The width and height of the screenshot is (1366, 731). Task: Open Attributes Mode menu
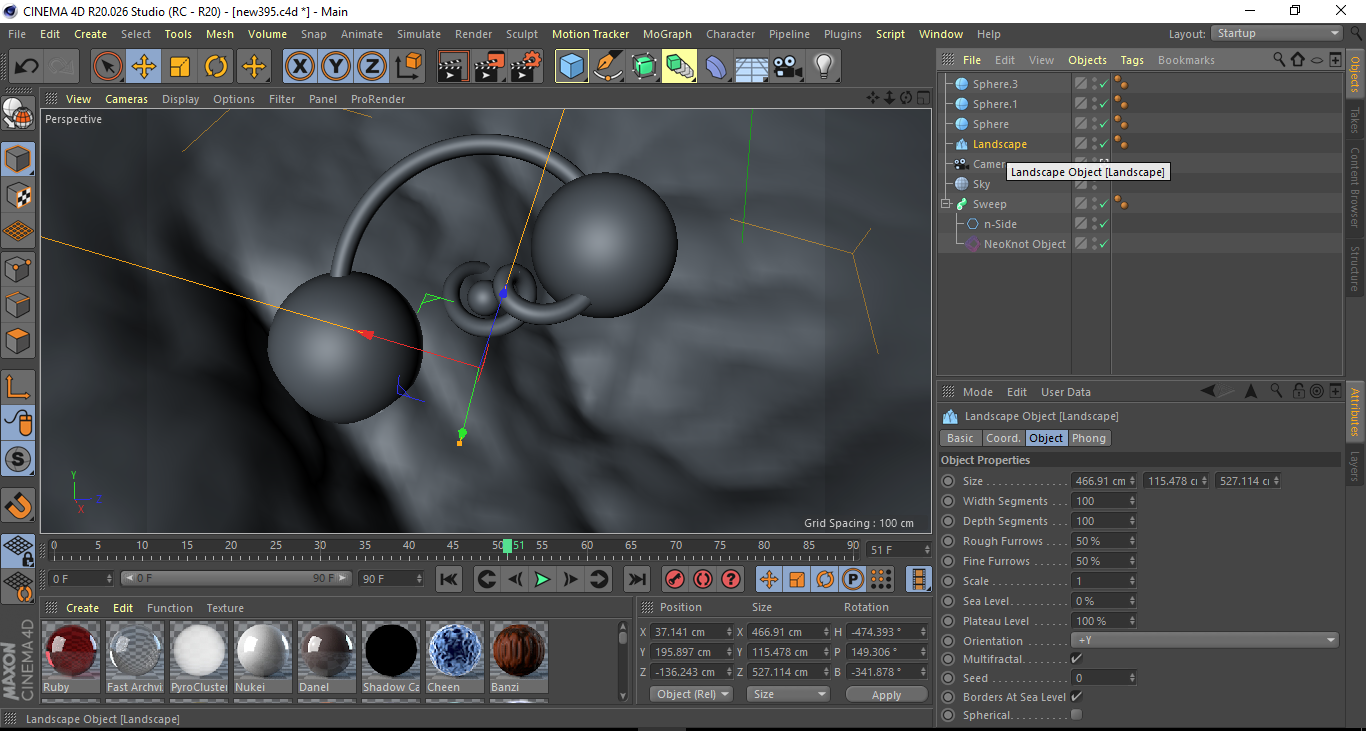pos(978,392)
